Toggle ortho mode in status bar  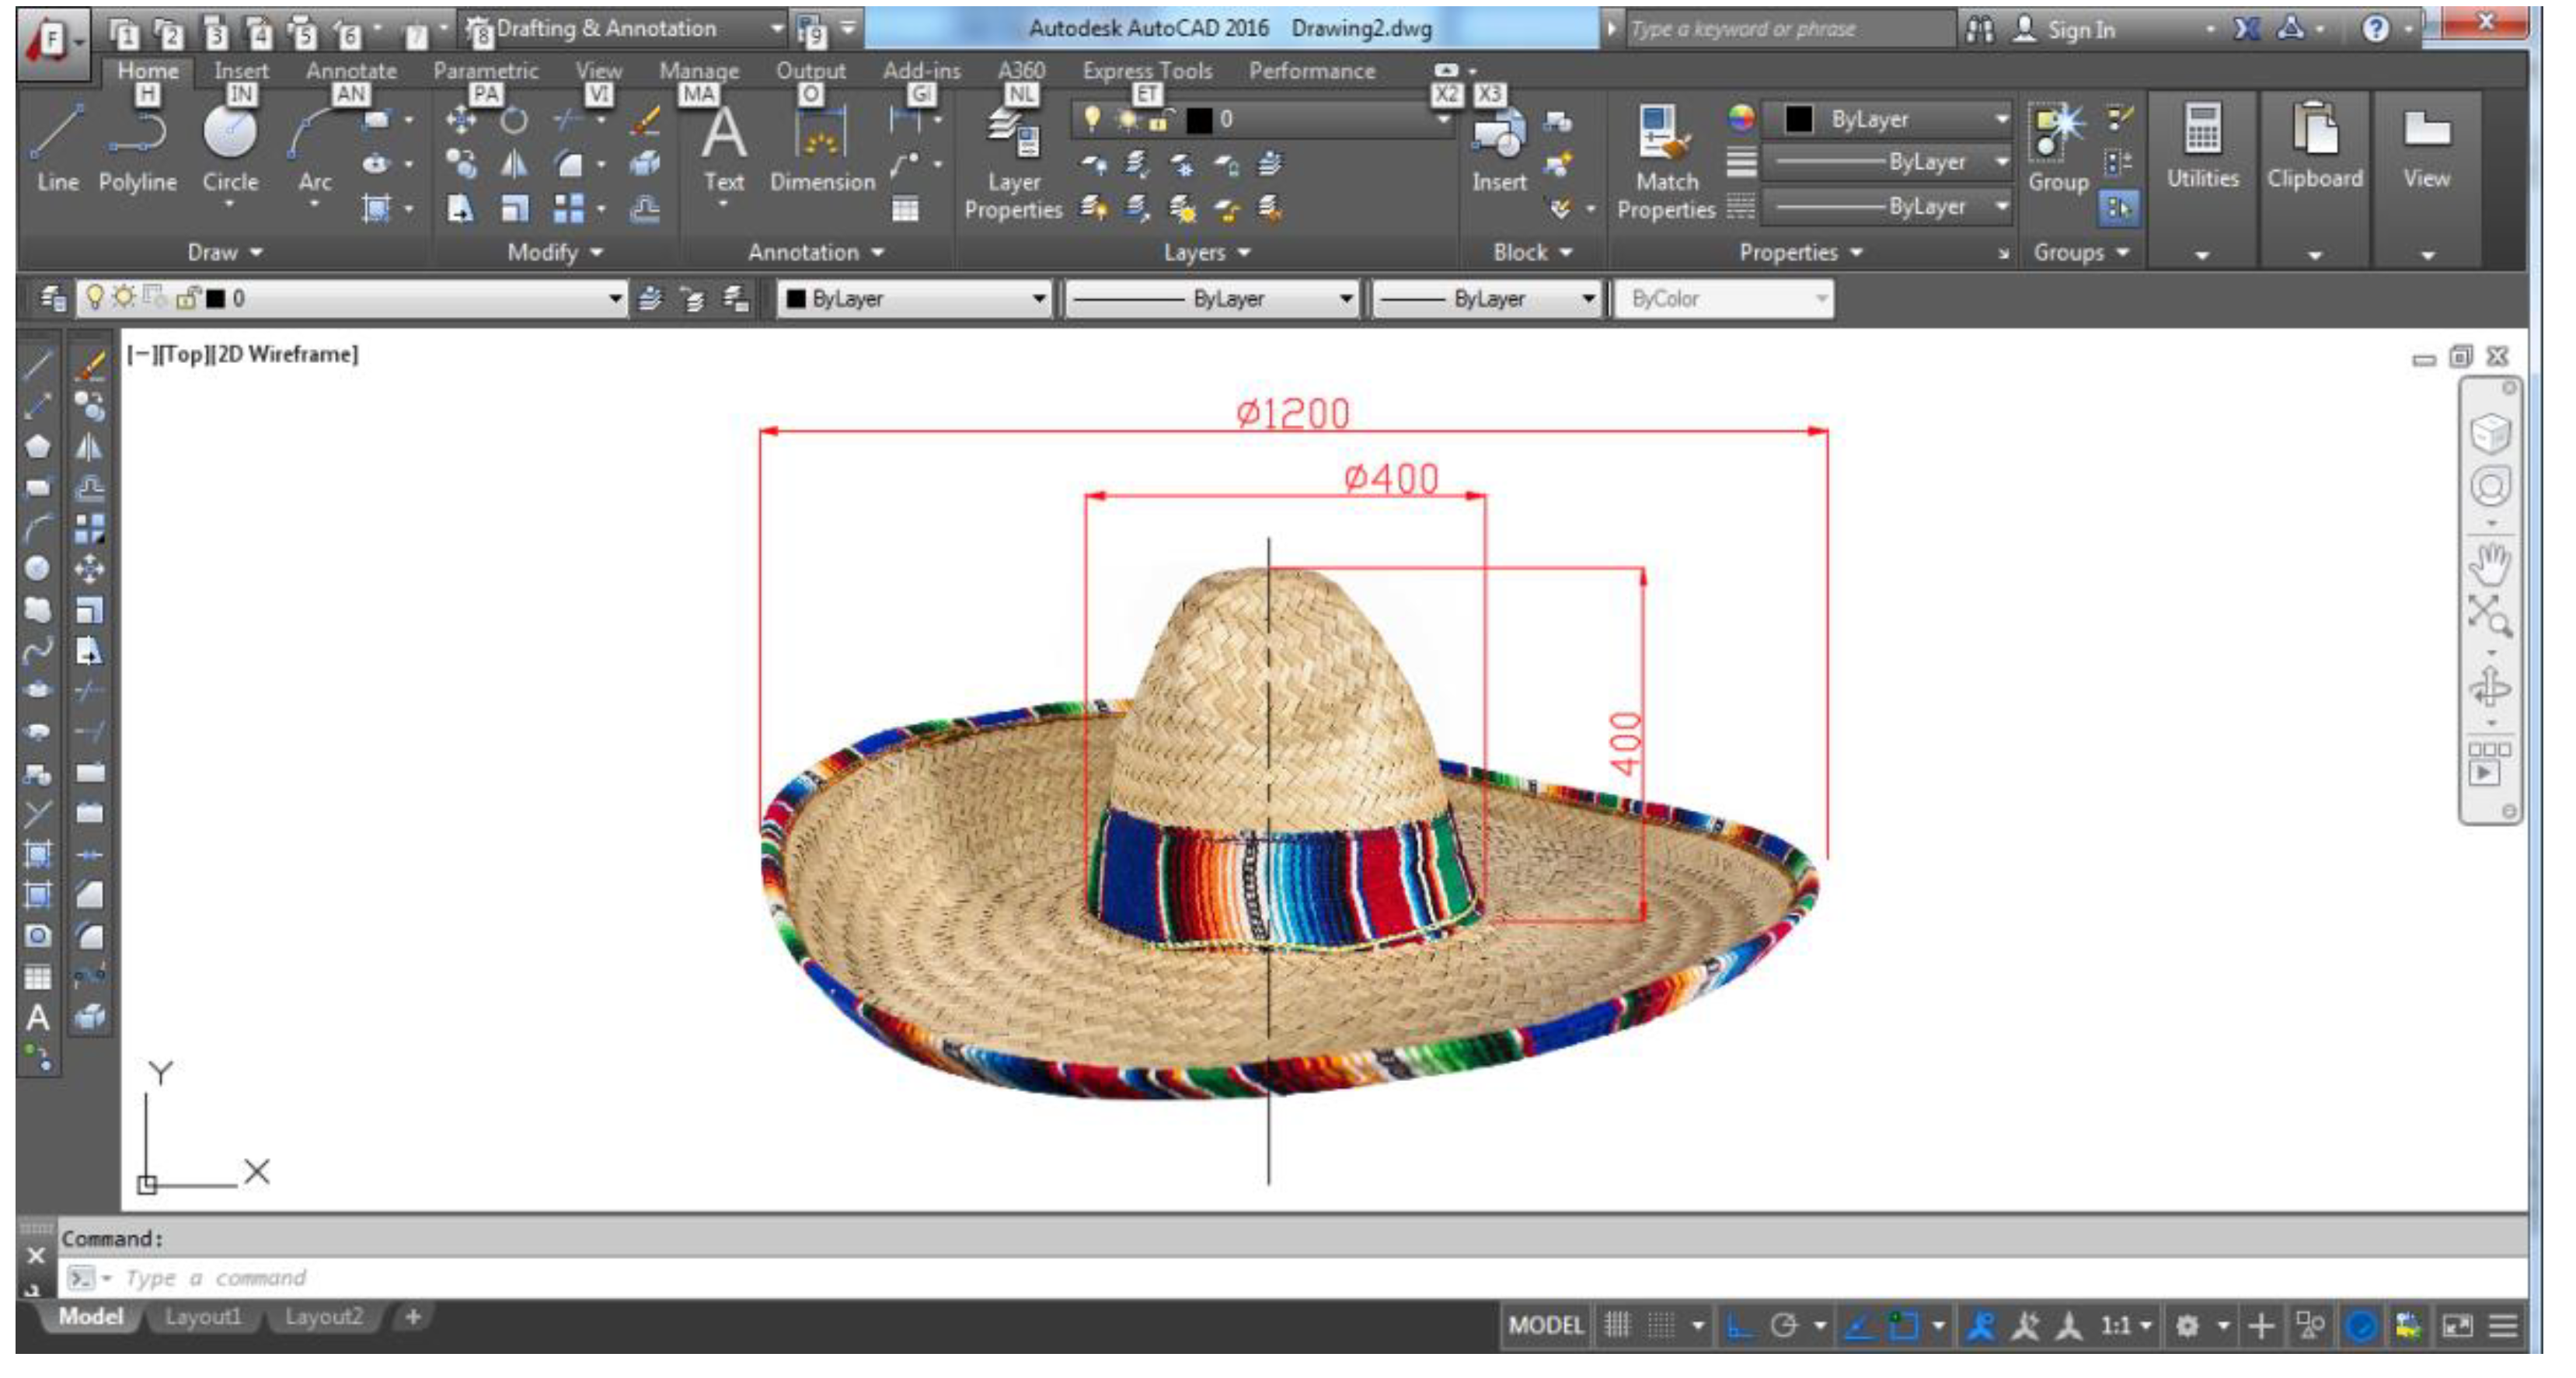click(1740, 1326)
